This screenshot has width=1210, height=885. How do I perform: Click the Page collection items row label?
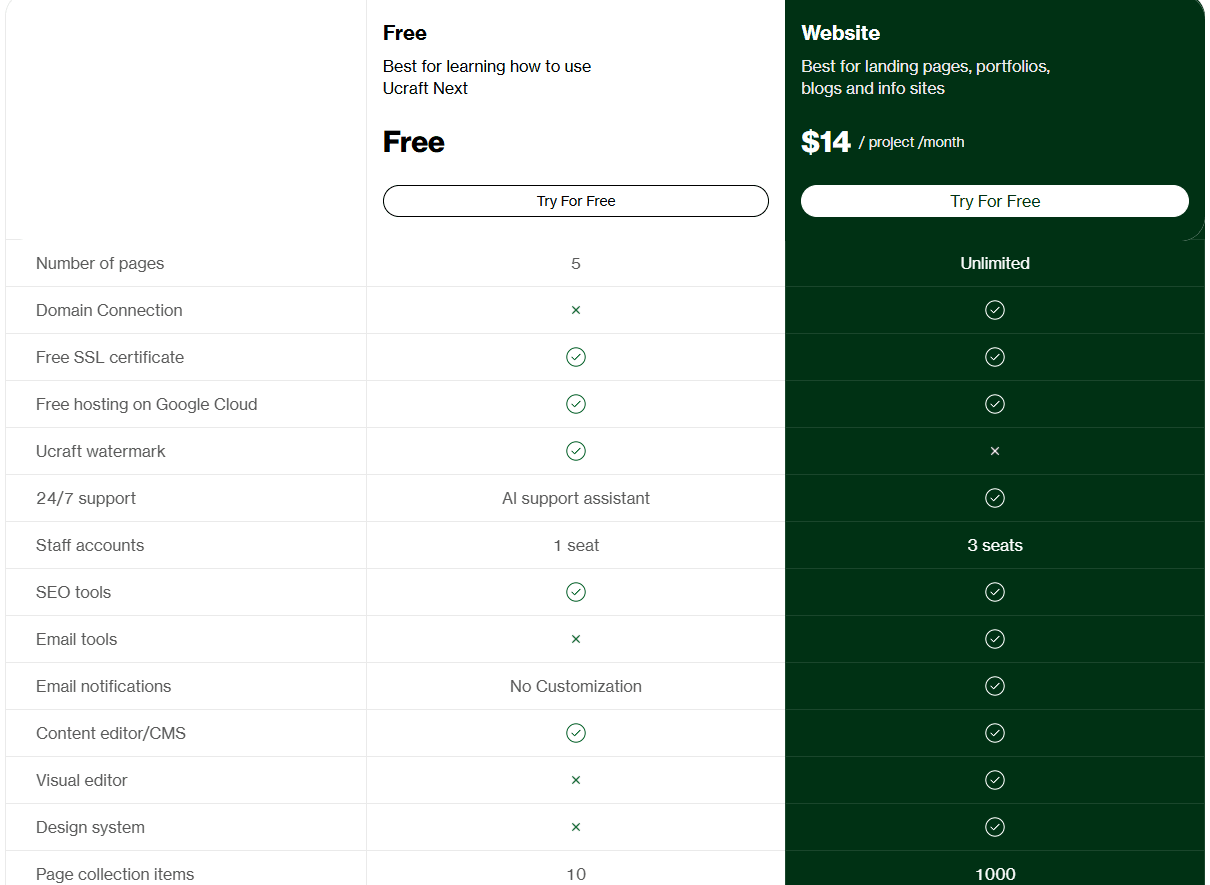coord(115,875)
